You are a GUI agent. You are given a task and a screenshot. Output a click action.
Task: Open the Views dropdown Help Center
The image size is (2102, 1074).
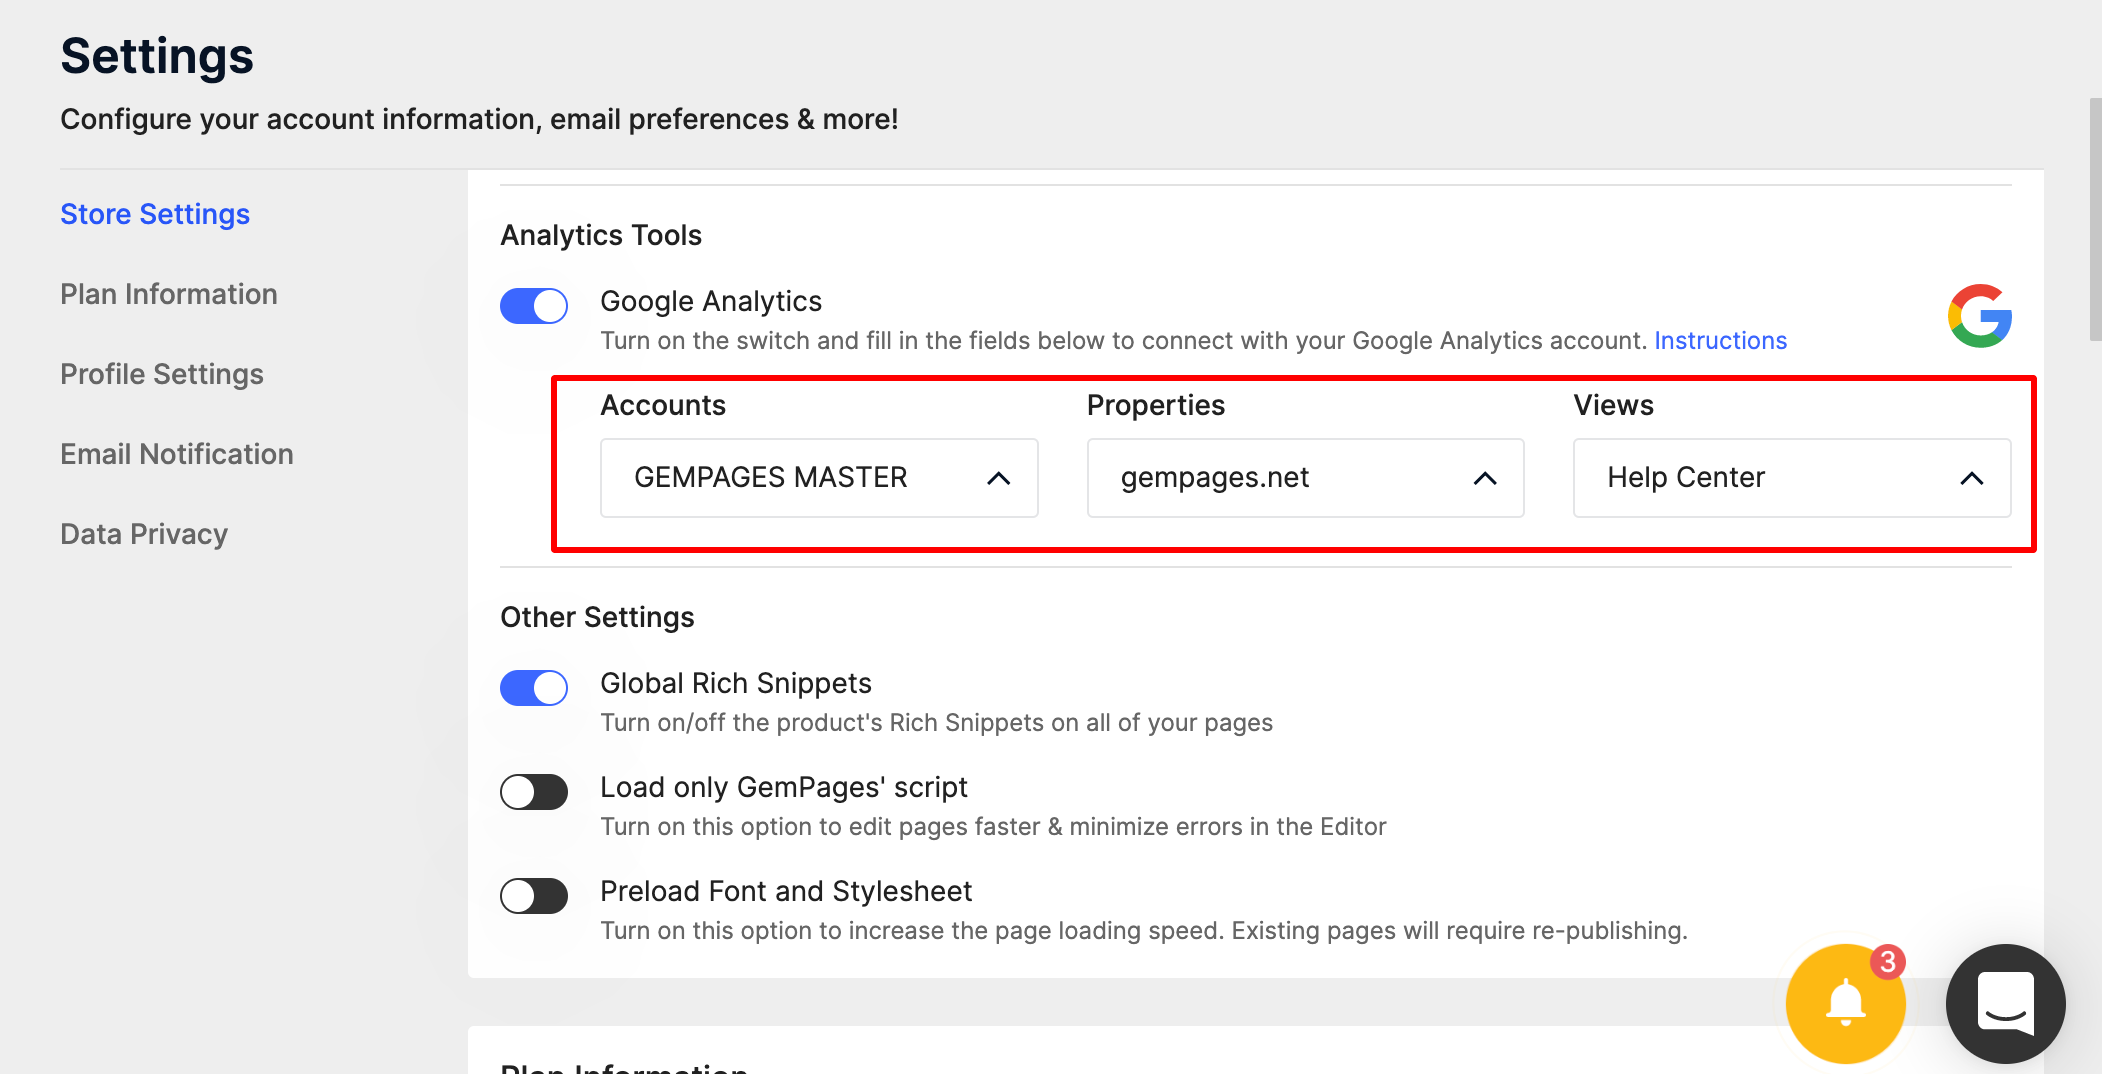[1792, 478]
